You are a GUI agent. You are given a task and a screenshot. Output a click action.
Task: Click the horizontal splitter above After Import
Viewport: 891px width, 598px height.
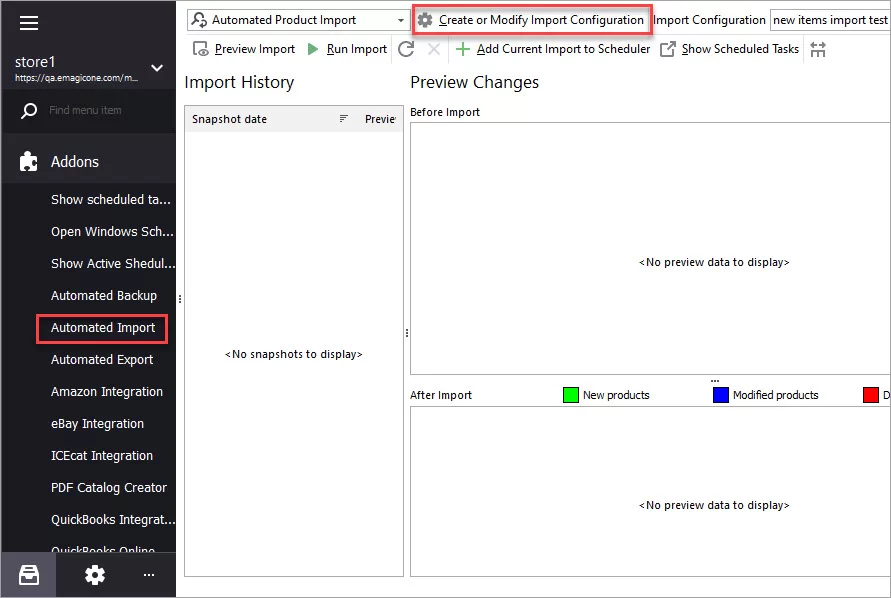point(714,380)
